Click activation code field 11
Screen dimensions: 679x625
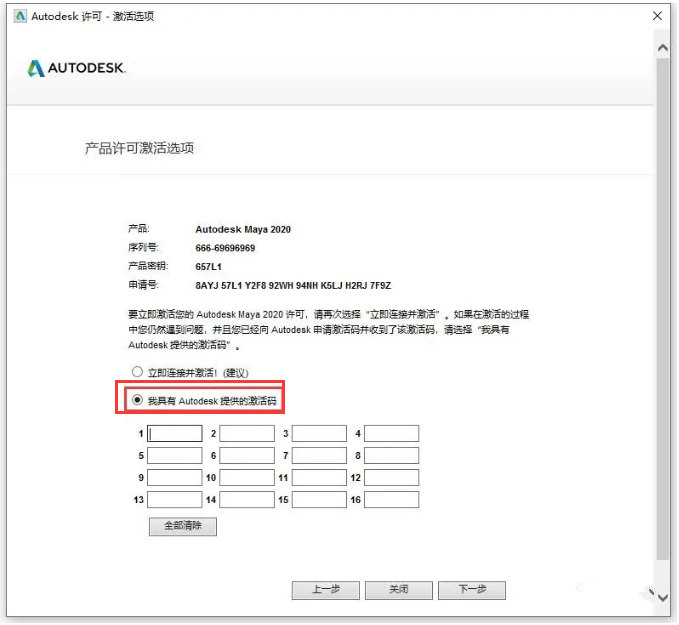click(x=319, y=477)
